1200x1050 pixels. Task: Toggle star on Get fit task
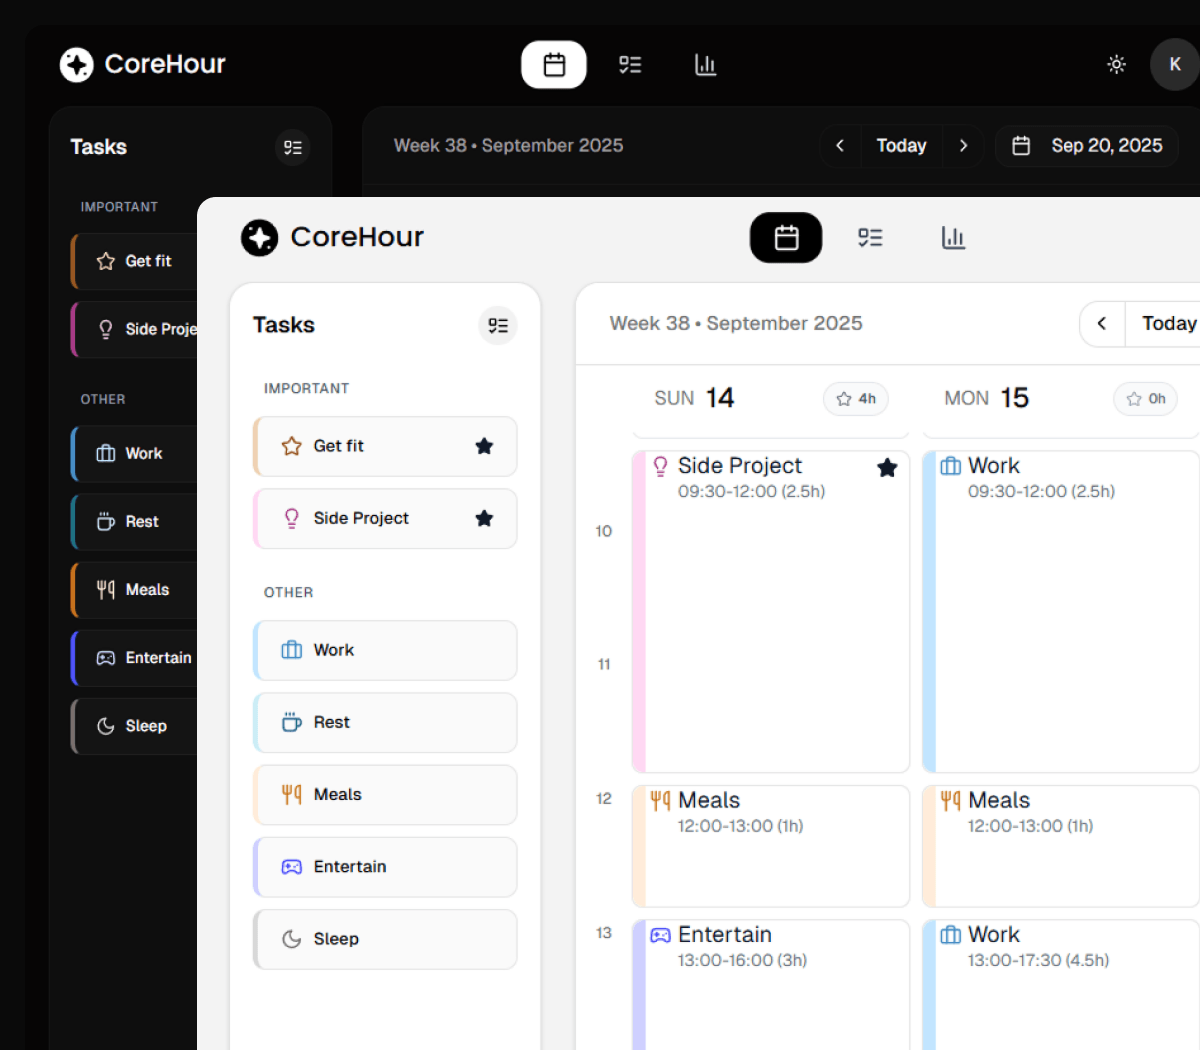coord(484,446)
